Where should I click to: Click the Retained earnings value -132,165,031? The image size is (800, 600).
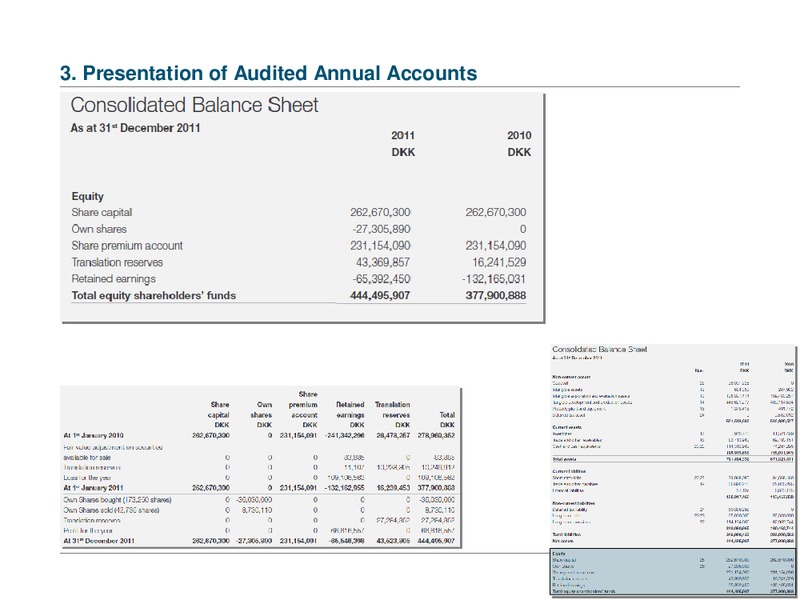[x=494, y=279]
